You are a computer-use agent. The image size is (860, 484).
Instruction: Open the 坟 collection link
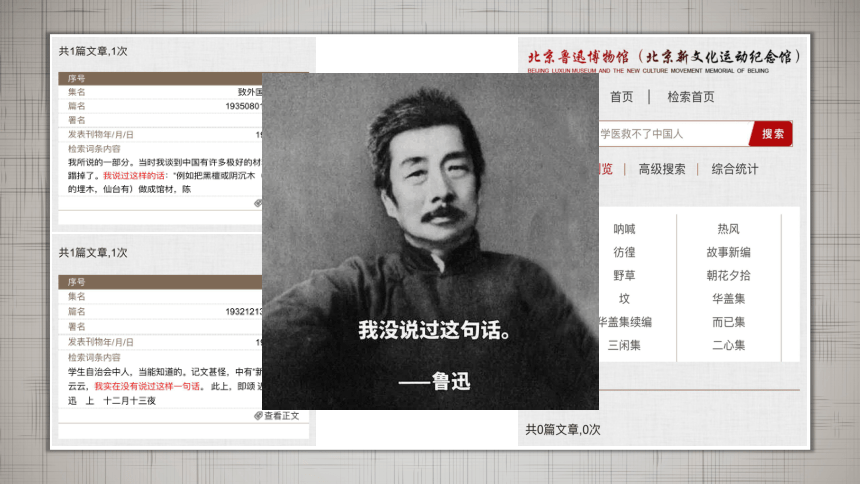click(x=624, y=299)
